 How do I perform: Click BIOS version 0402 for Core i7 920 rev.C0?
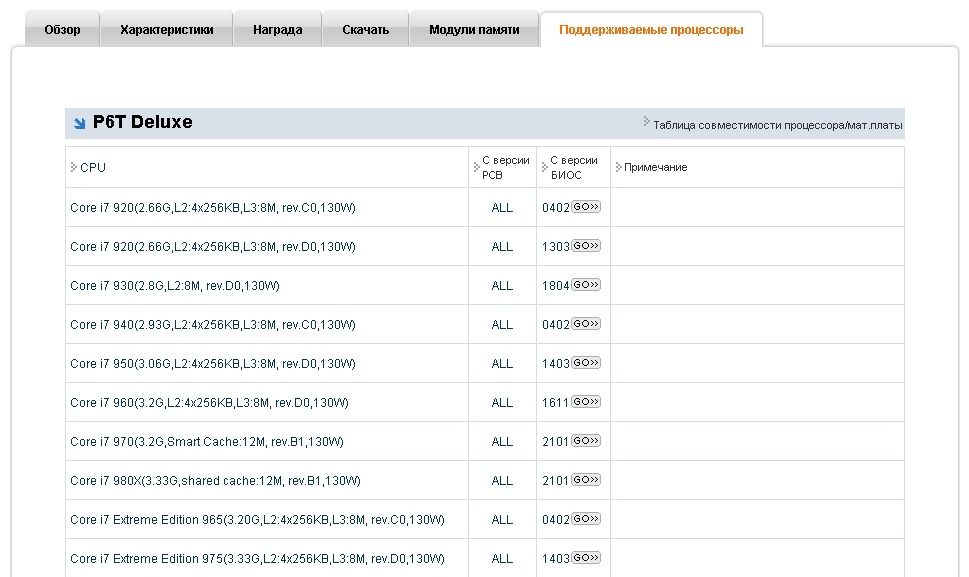click(556, 208)
